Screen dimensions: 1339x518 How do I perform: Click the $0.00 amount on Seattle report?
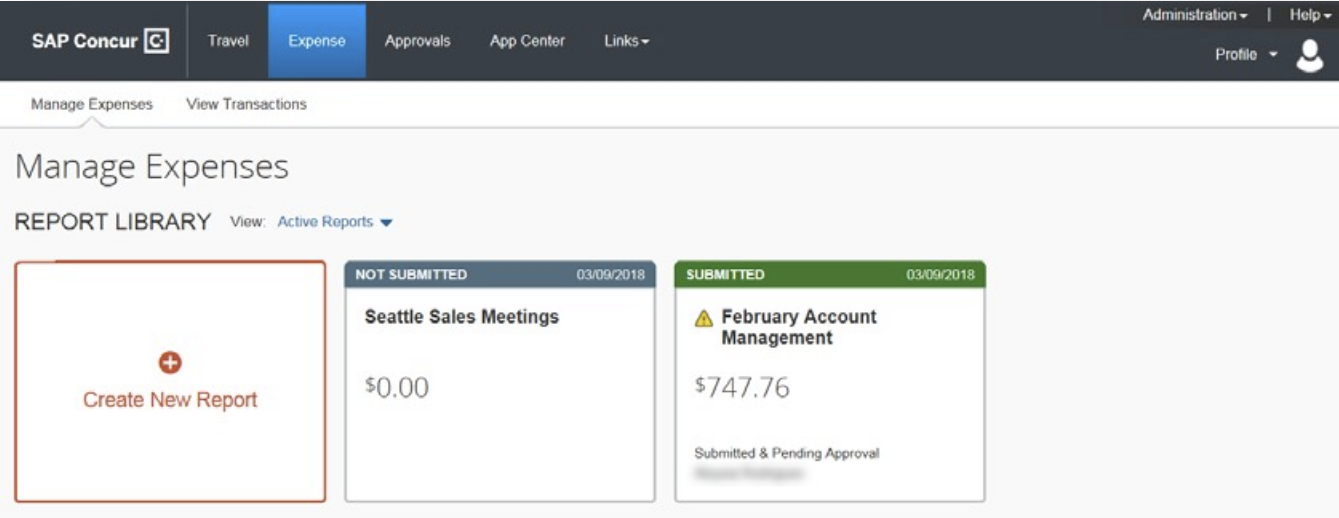point(397,388)
